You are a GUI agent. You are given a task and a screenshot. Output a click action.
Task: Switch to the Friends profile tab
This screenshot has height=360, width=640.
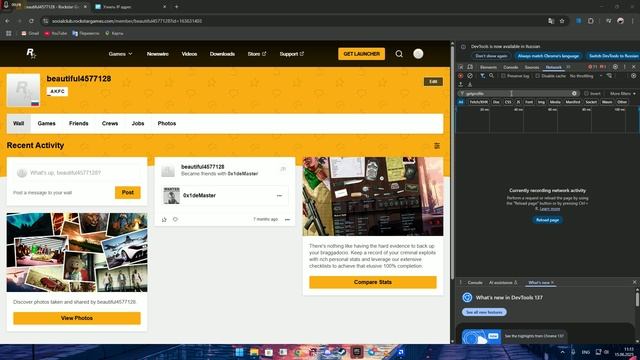click(x=79, y=123)
